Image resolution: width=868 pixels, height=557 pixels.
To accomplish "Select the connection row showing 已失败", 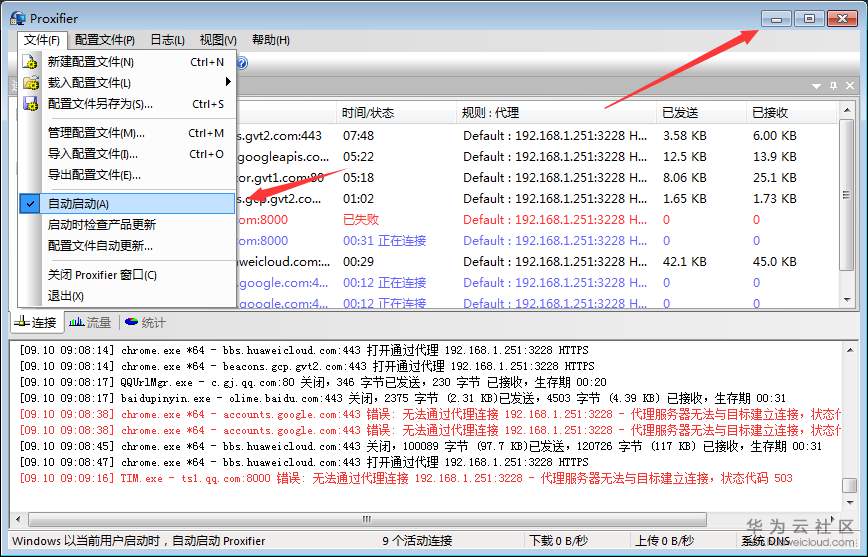I will pyautogui.click(x=537, y=220).
